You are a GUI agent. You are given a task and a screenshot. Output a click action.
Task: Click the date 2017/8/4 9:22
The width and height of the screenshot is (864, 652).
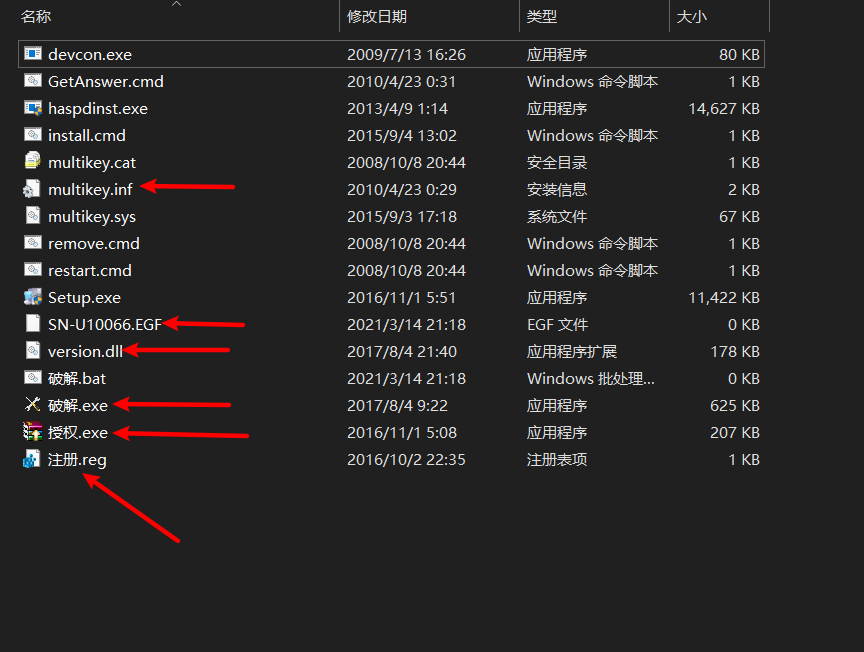397,406
